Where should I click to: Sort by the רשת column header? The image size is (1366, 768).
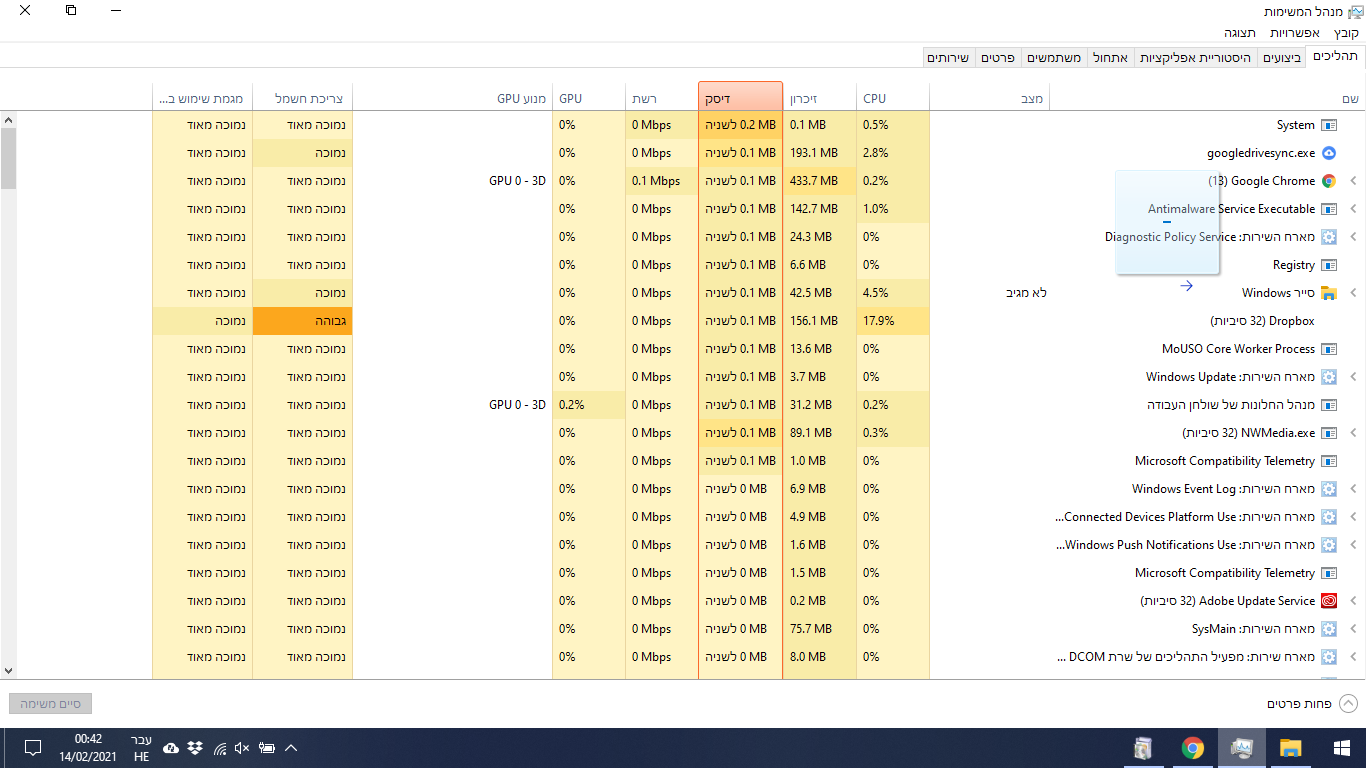tap(662, 98)
